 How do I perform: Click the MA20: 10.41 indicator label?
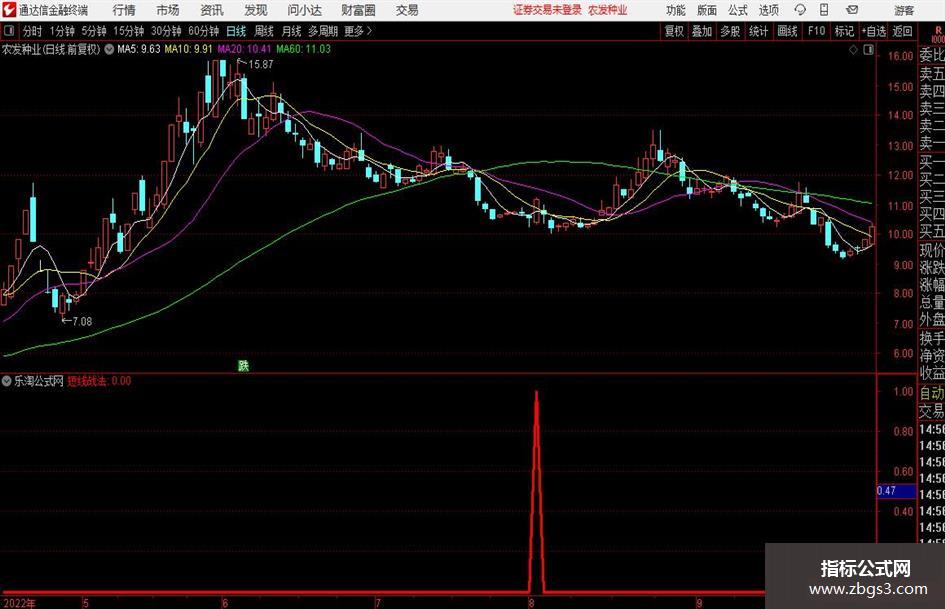pos(244,49)
